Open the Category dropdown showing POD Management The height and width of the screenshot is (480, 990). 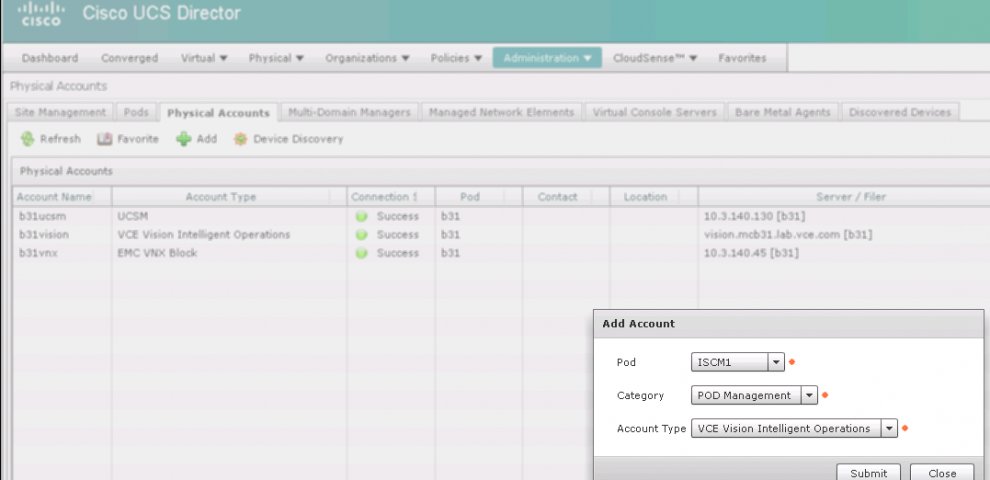[754, 395]
